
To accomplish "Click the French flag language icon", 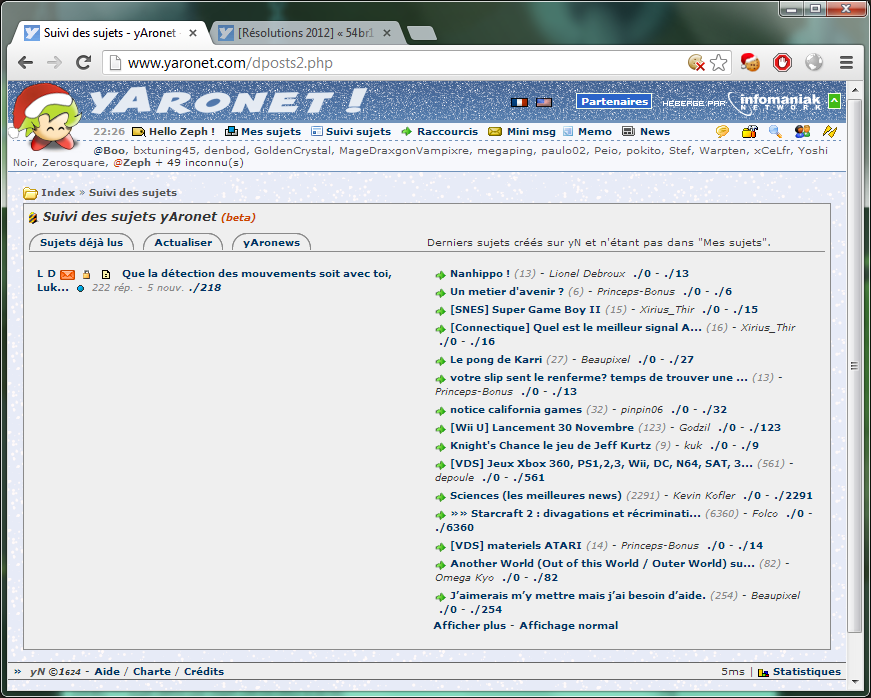I will (x=518, y=102).
